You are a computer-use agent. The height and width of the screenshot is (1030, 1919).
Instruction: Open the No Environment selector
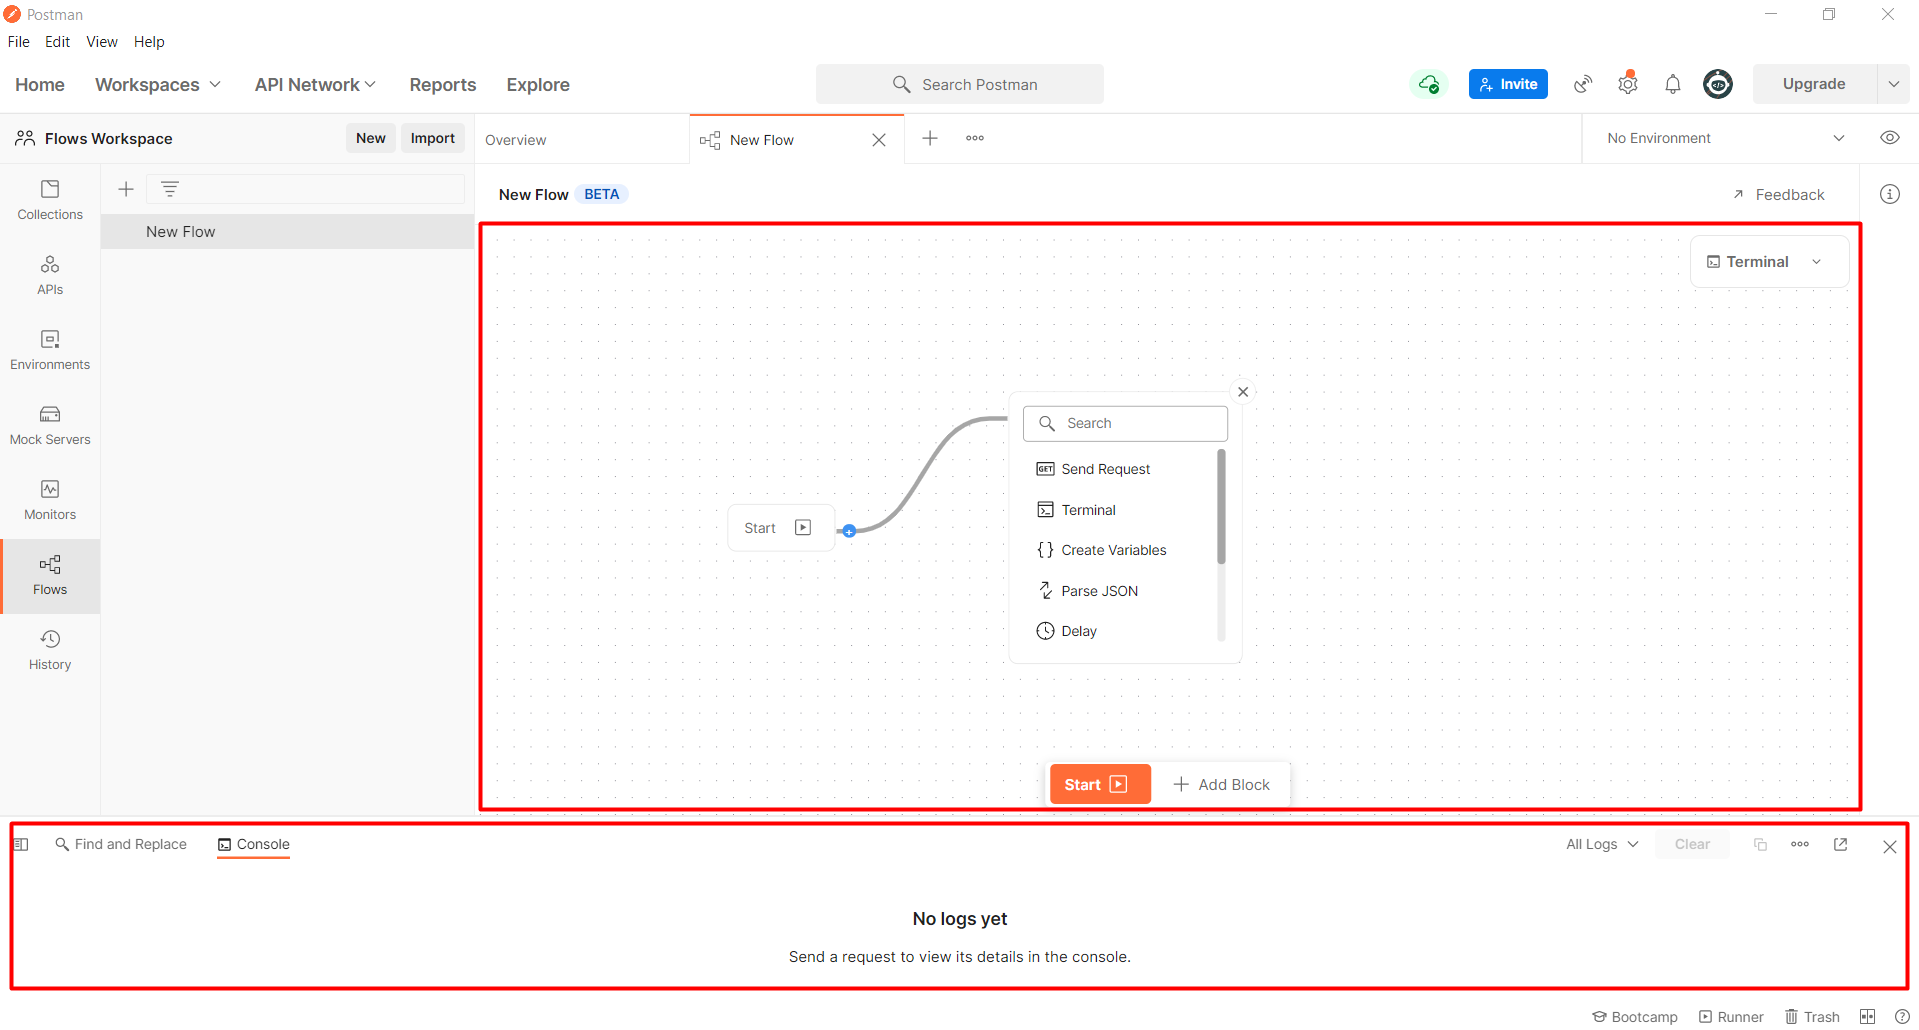(x=1722, y=137)
